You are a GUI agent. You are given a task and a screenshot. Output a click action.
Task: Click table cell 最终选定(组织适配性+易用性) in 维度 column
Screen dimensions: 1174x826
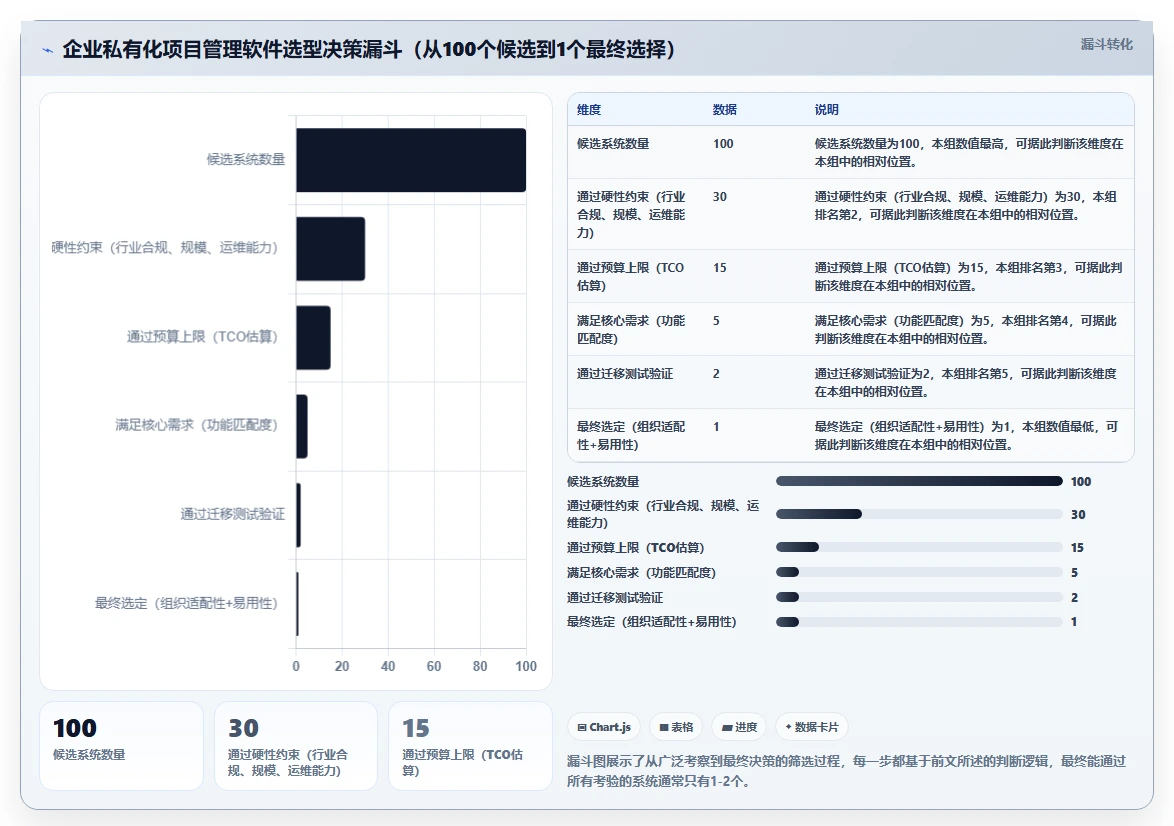pyautogui.click(x=631, y=436)
